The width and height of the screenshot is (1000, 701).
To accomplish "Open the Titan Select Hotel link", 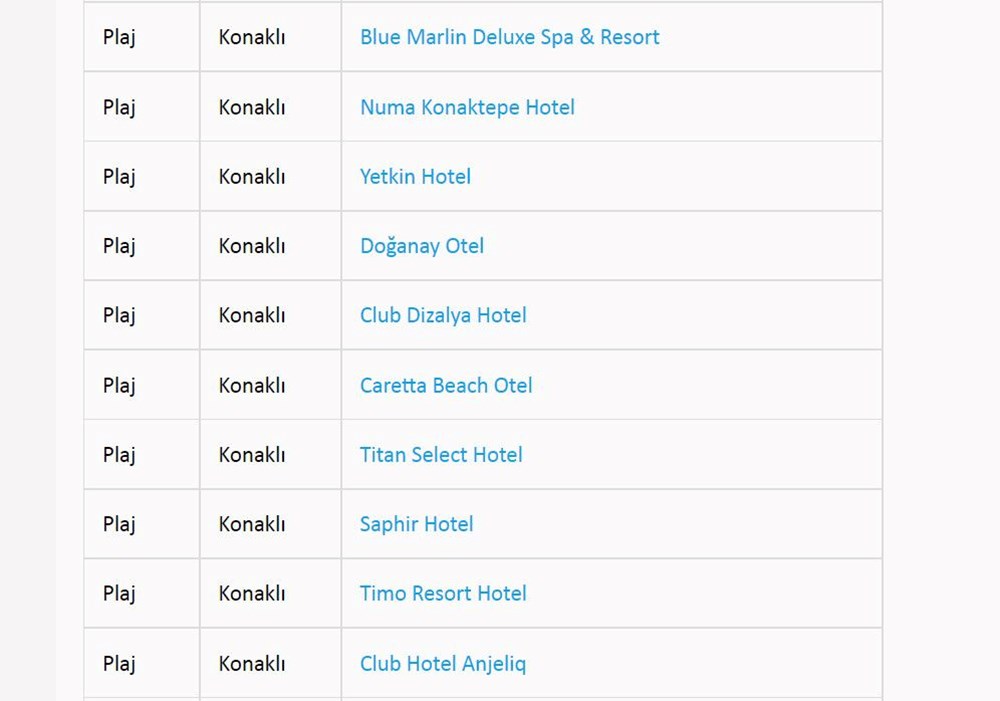I will tap(441, 455).
